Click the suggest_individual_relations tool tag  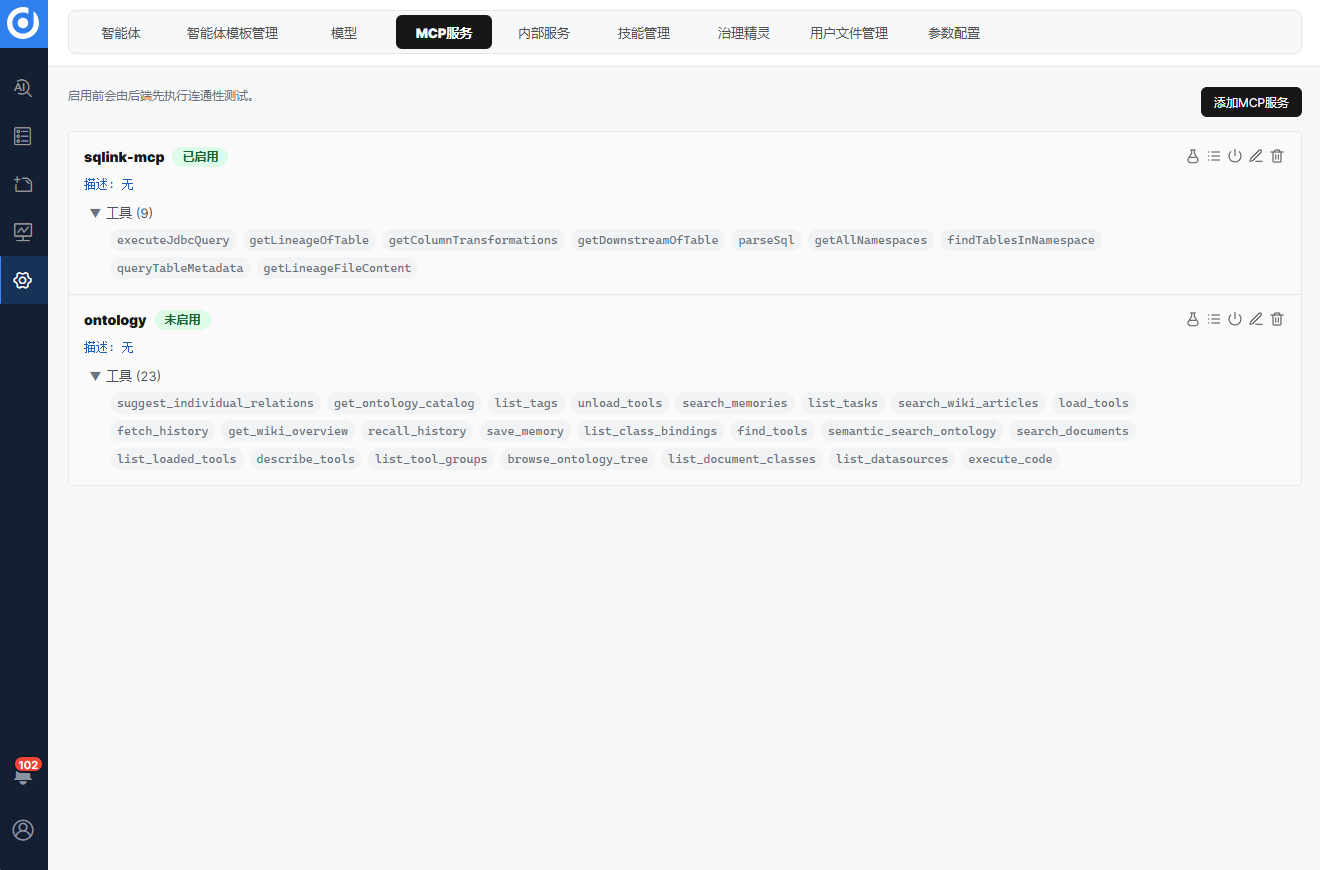click(x=215, y=403)
